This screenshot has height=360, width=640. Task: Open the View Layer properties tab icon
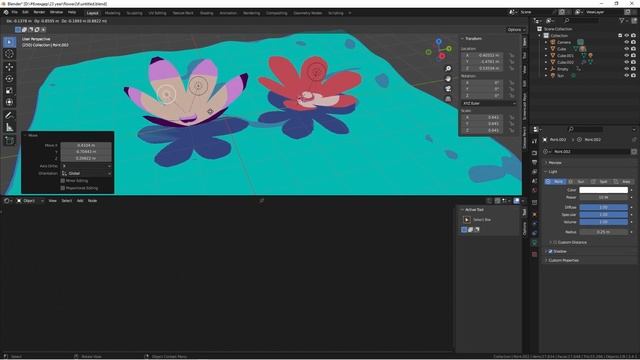(x=534, y=172)
